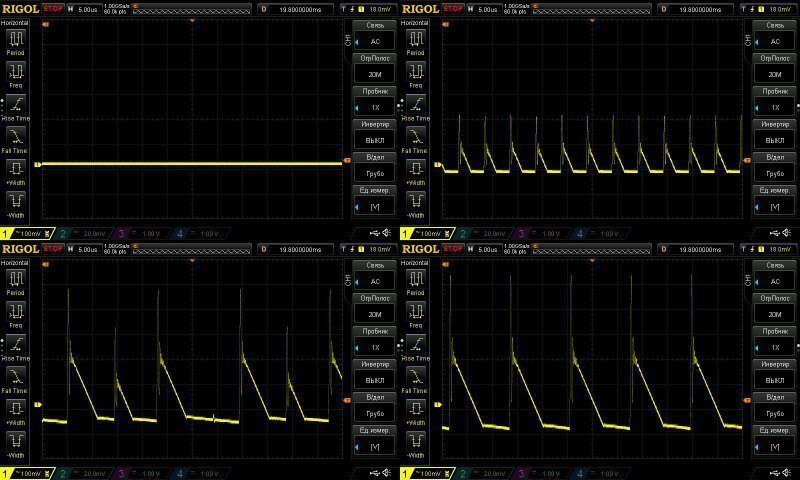This screenshot has height=480, width=800.
Task: Open Ед.измер [V] unit selector, top-left capture
Action: 375,201
